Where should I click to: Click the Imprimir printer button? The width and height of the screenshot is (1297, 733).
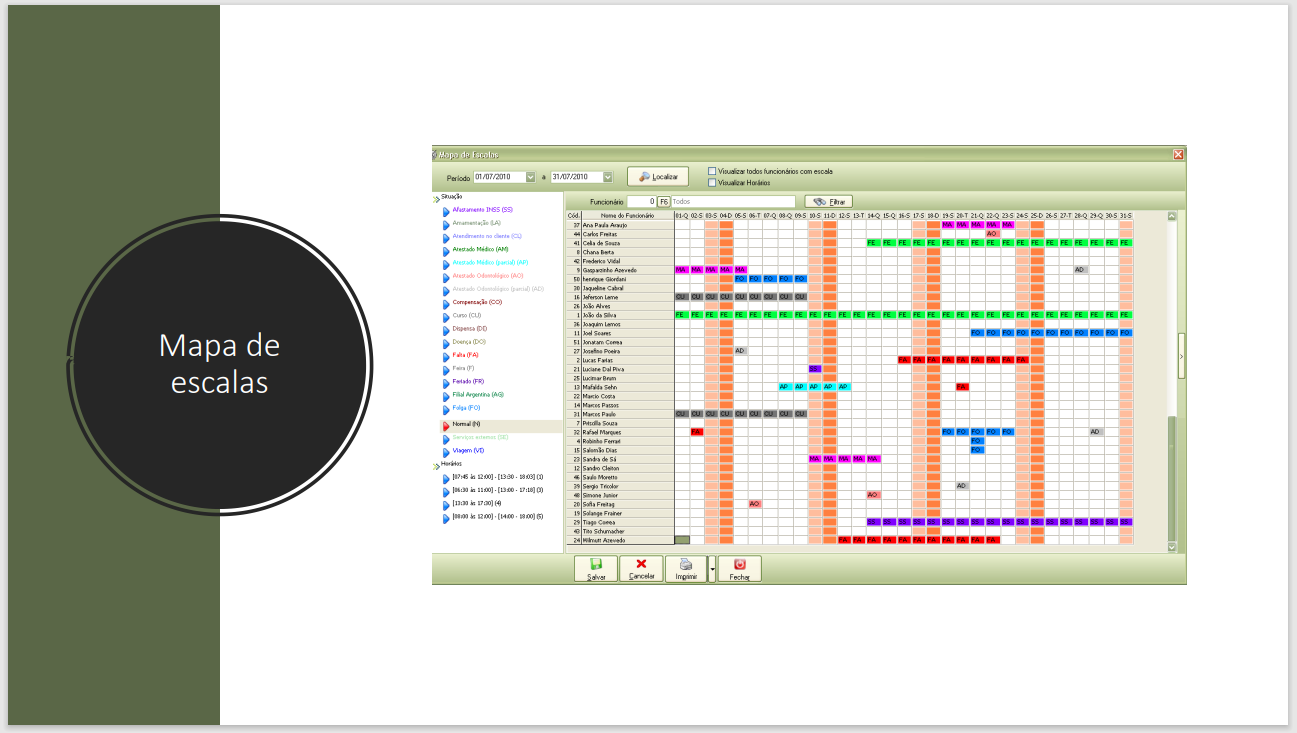point(686,569)
